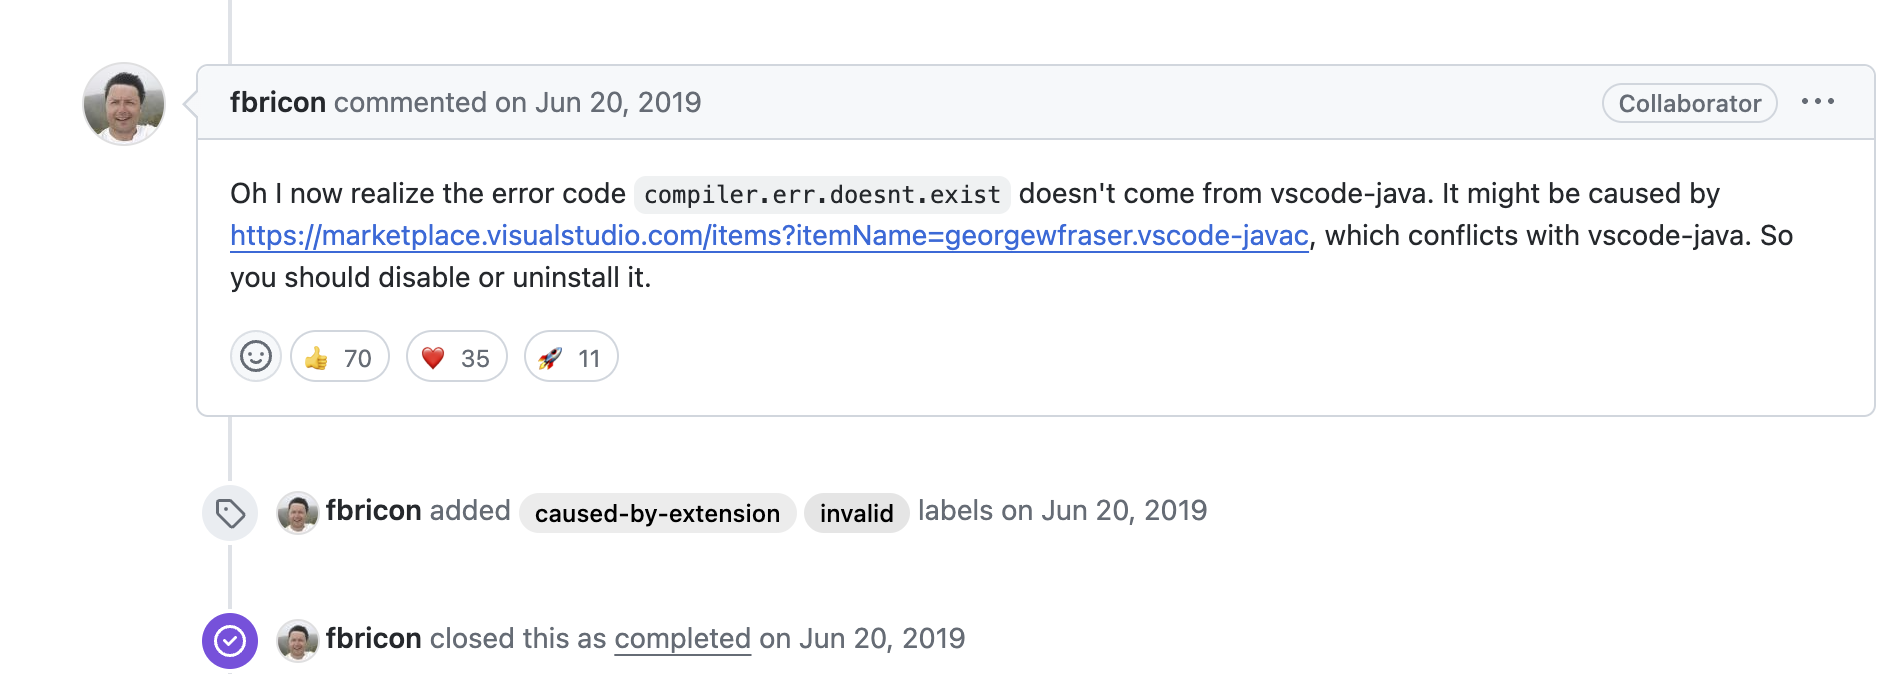Toggle the heart reaction with 35

tap(456, 357)
